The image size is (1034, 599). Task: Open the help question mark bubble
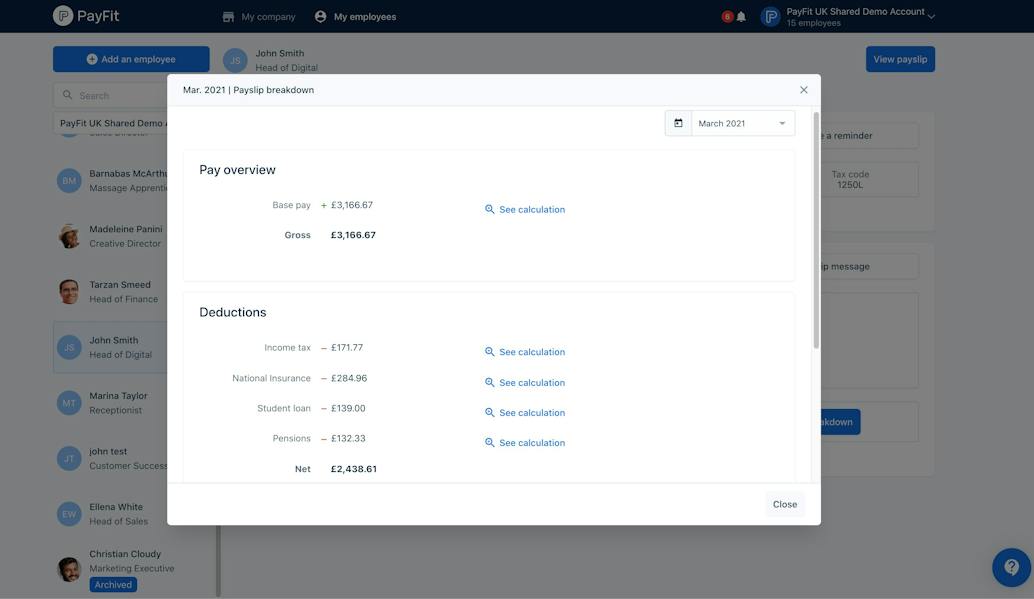pyautogui.click(x=1012, y=567)
